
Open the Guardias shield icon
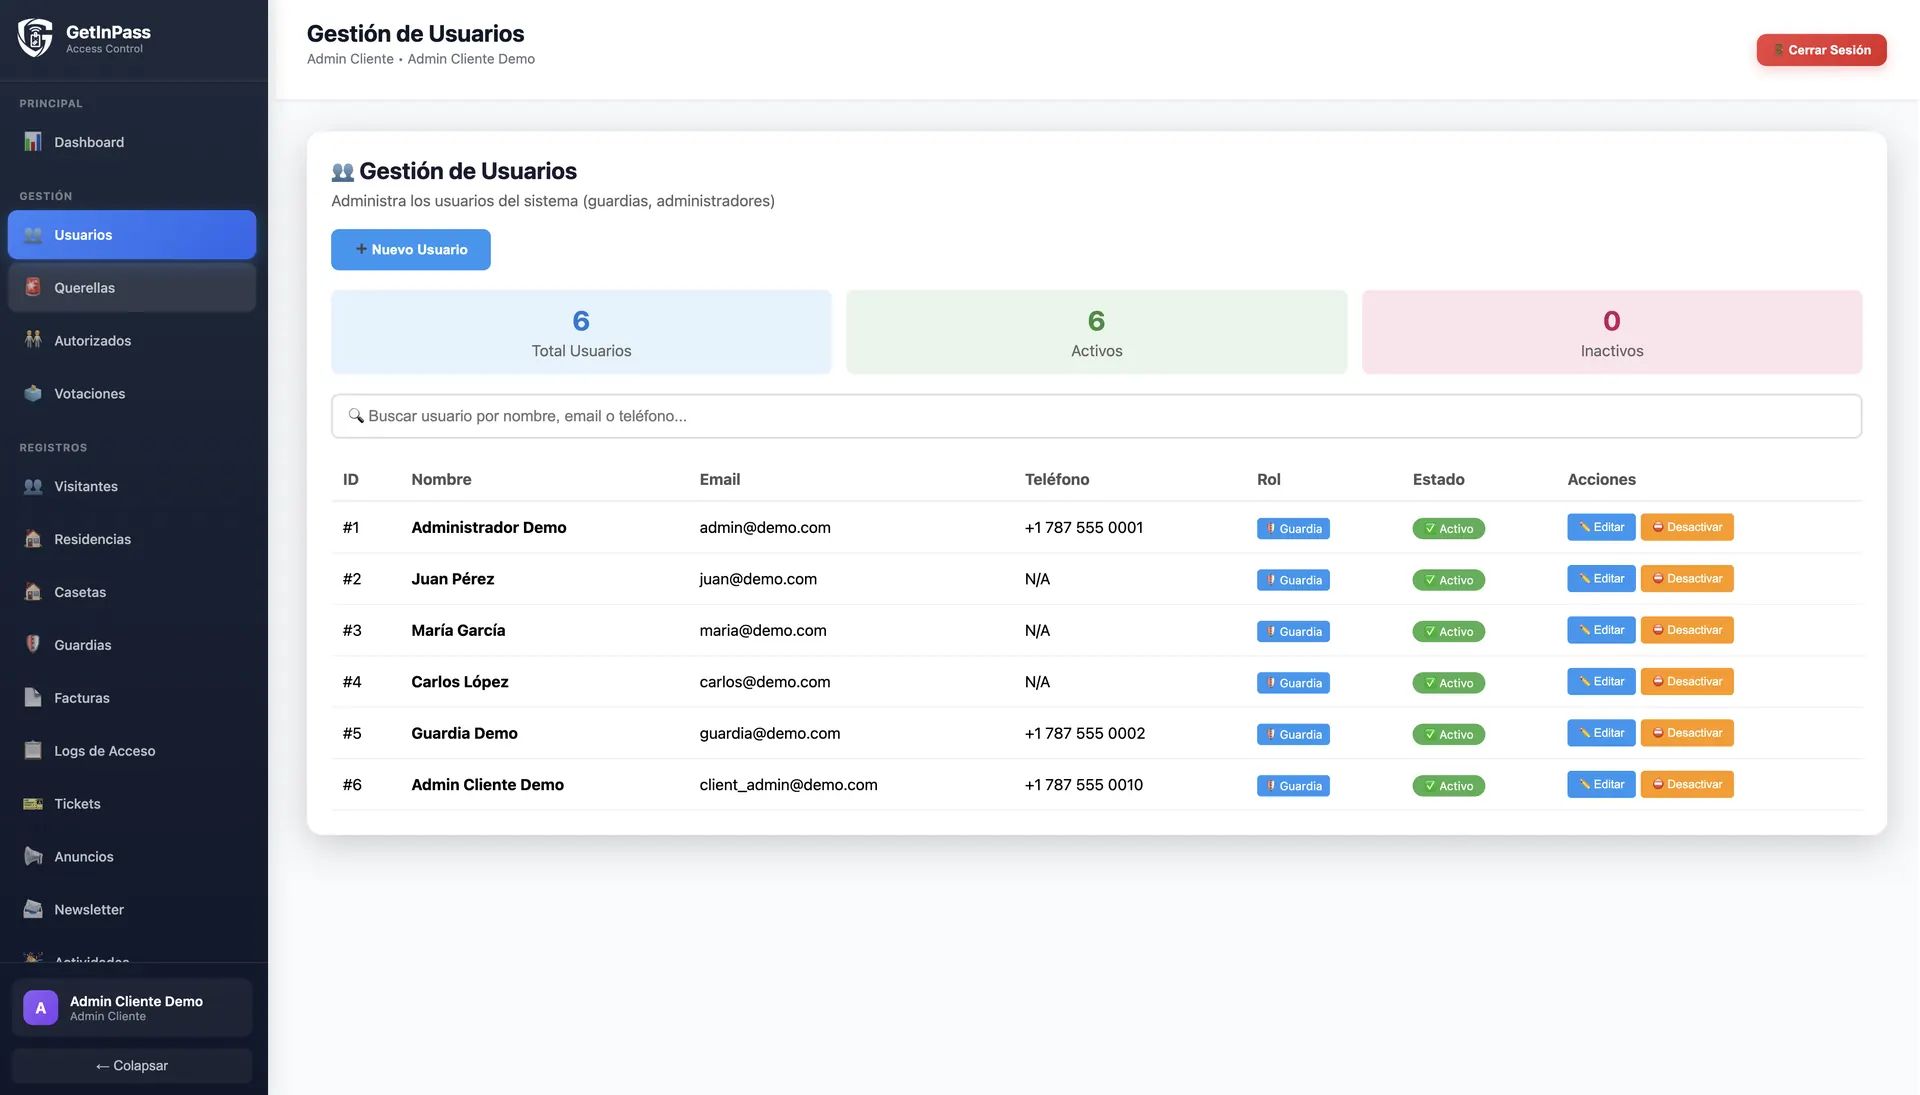click(x=33, y=645)
